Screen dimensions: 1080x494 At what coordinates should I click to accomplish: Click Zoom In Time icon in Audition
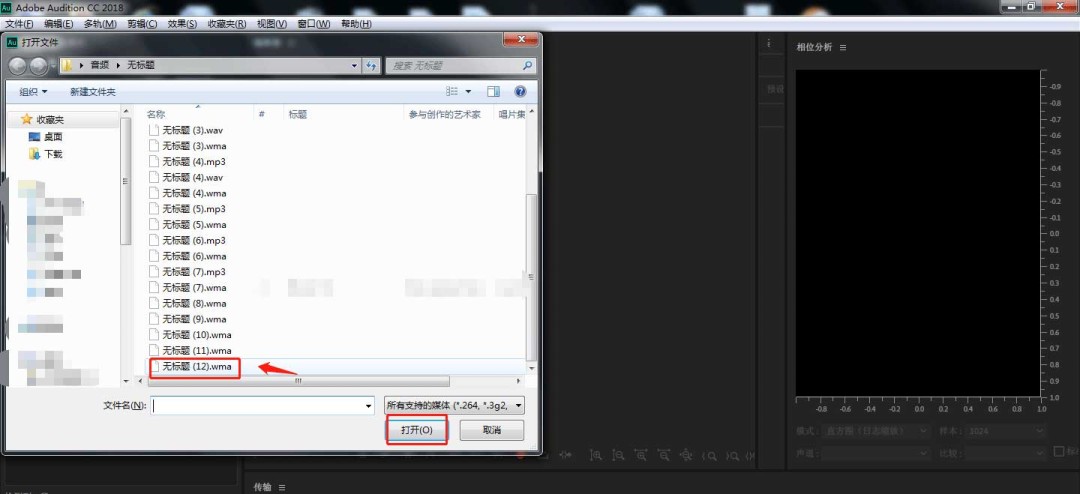(641, 455)
